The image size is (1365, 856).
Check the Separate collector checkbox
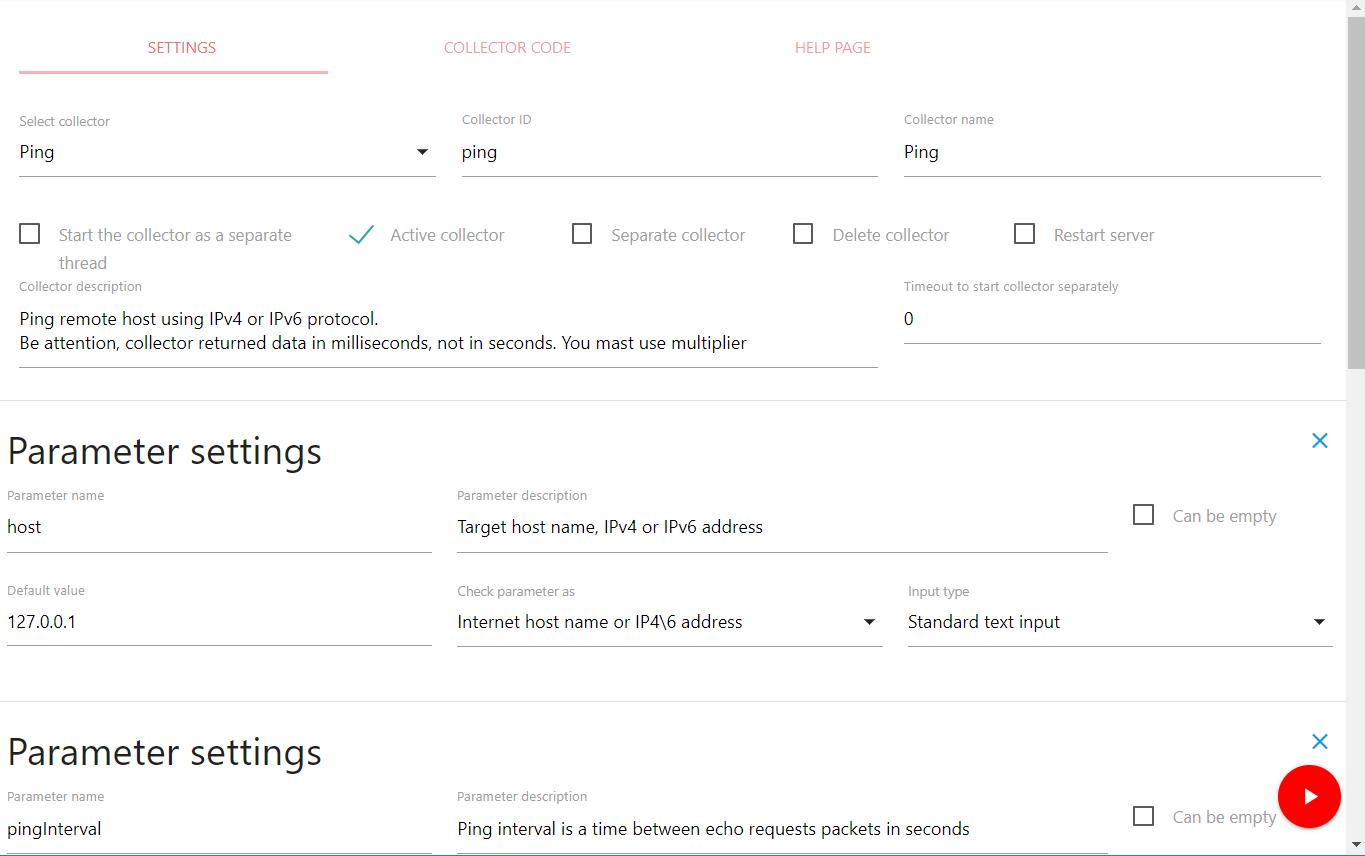click(x=582, y=234)
